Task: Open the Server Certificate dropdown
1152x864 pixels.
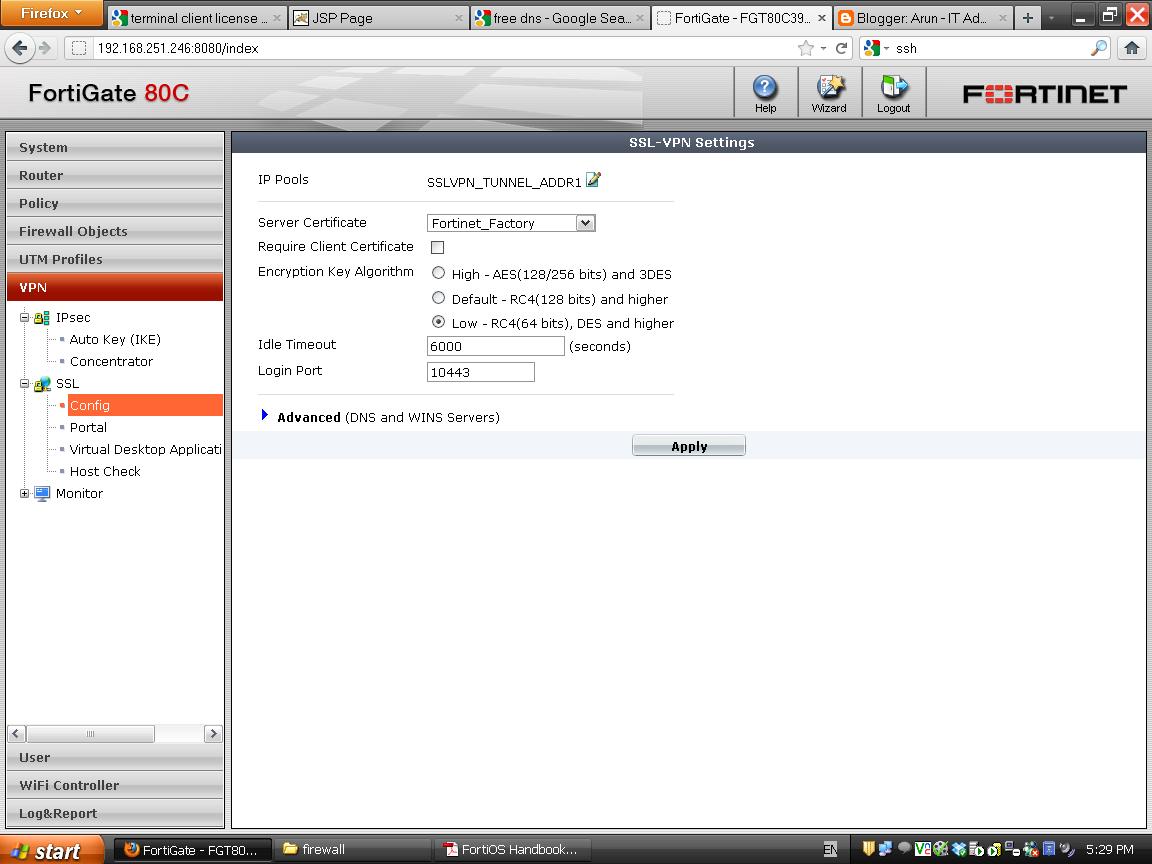Action: 585,223
